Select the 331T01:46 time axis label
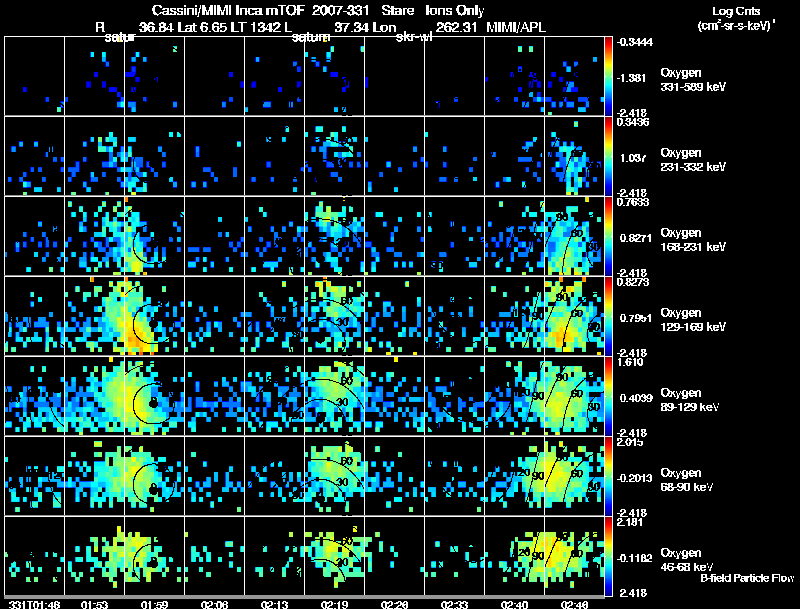 coord(34,605)
